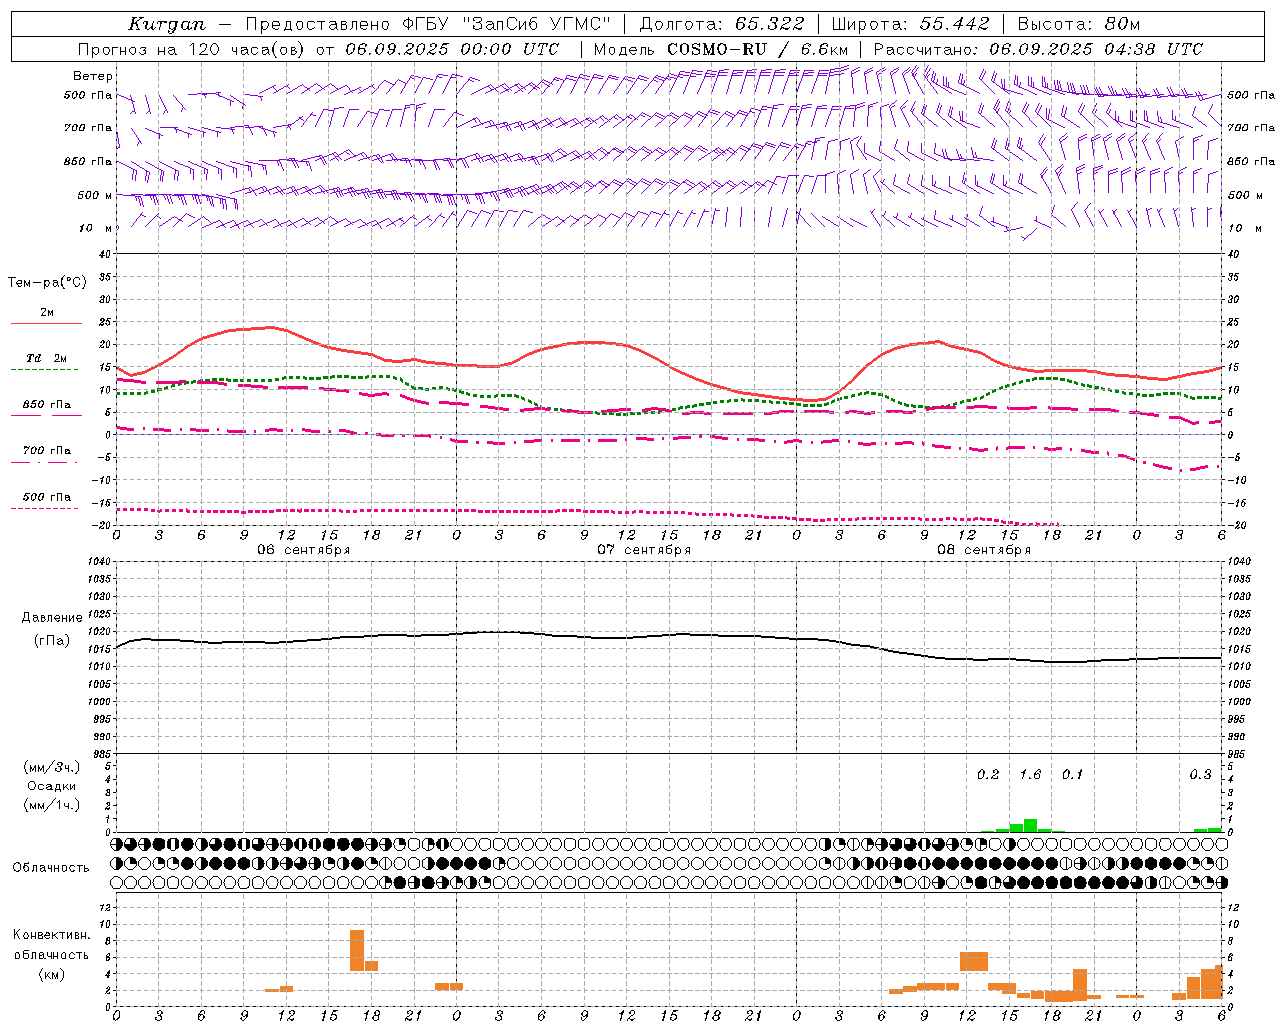Click the '(км)' unit under convective label

point(52,973)
